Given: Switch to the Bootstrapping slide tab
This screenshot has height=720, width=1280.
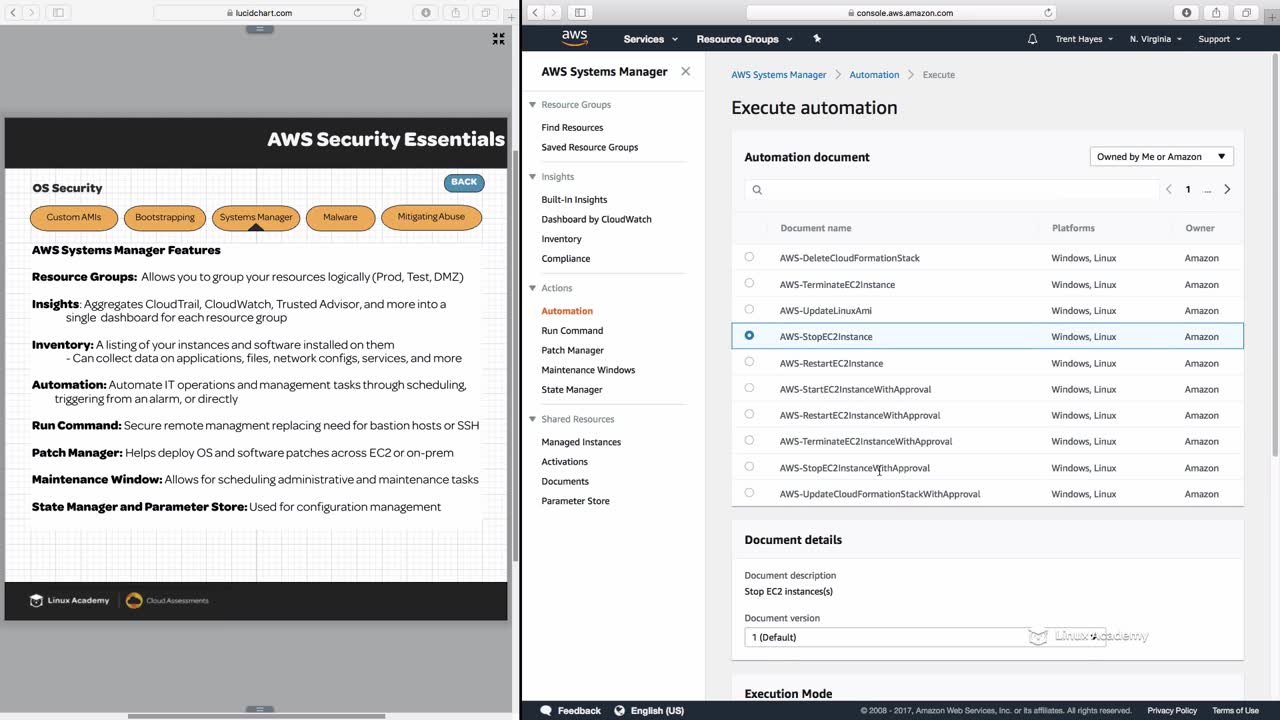Looking at the screenshot, I should click(165, 217).
